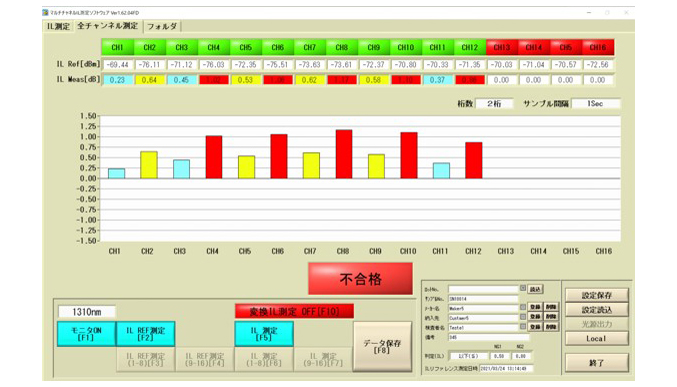Open the フォルダ tab
The image size is (677, 387).
pyautogui.click(x=162, y=26)
